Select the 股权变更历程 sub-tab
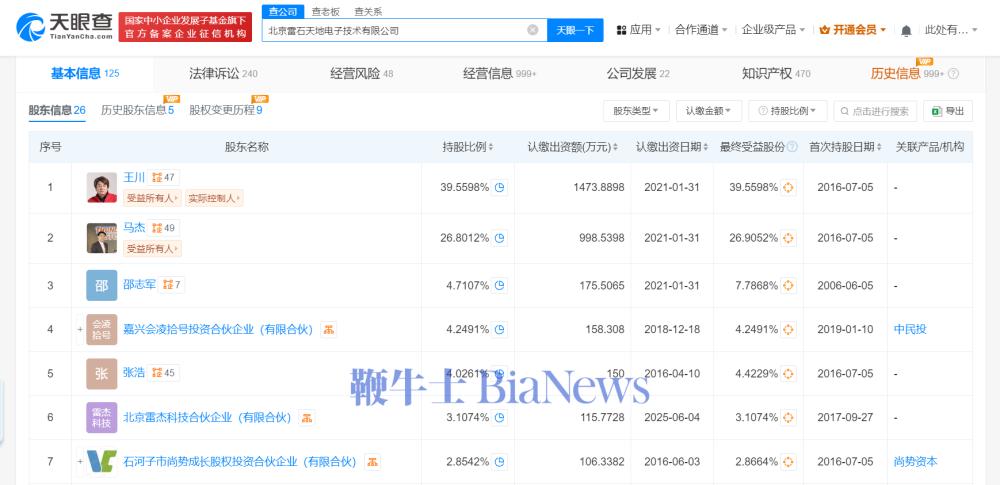Image resolution: width=1000 pixels, height=485 pixels. coord(226,110)
